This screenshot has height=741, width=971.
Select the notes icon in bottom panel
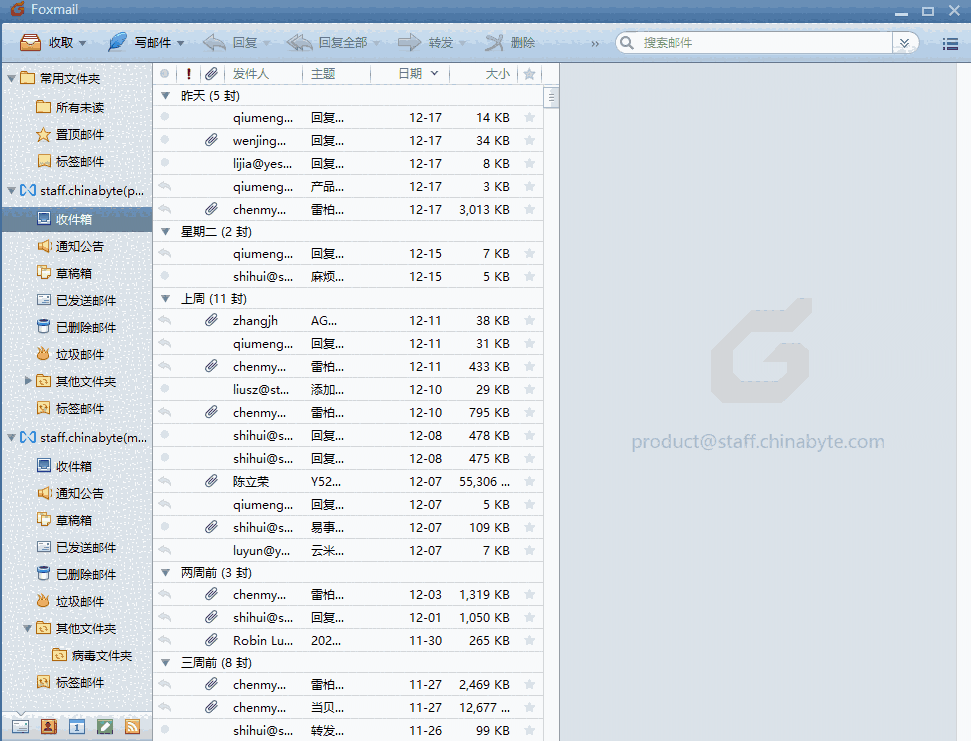tap(104, 726)
